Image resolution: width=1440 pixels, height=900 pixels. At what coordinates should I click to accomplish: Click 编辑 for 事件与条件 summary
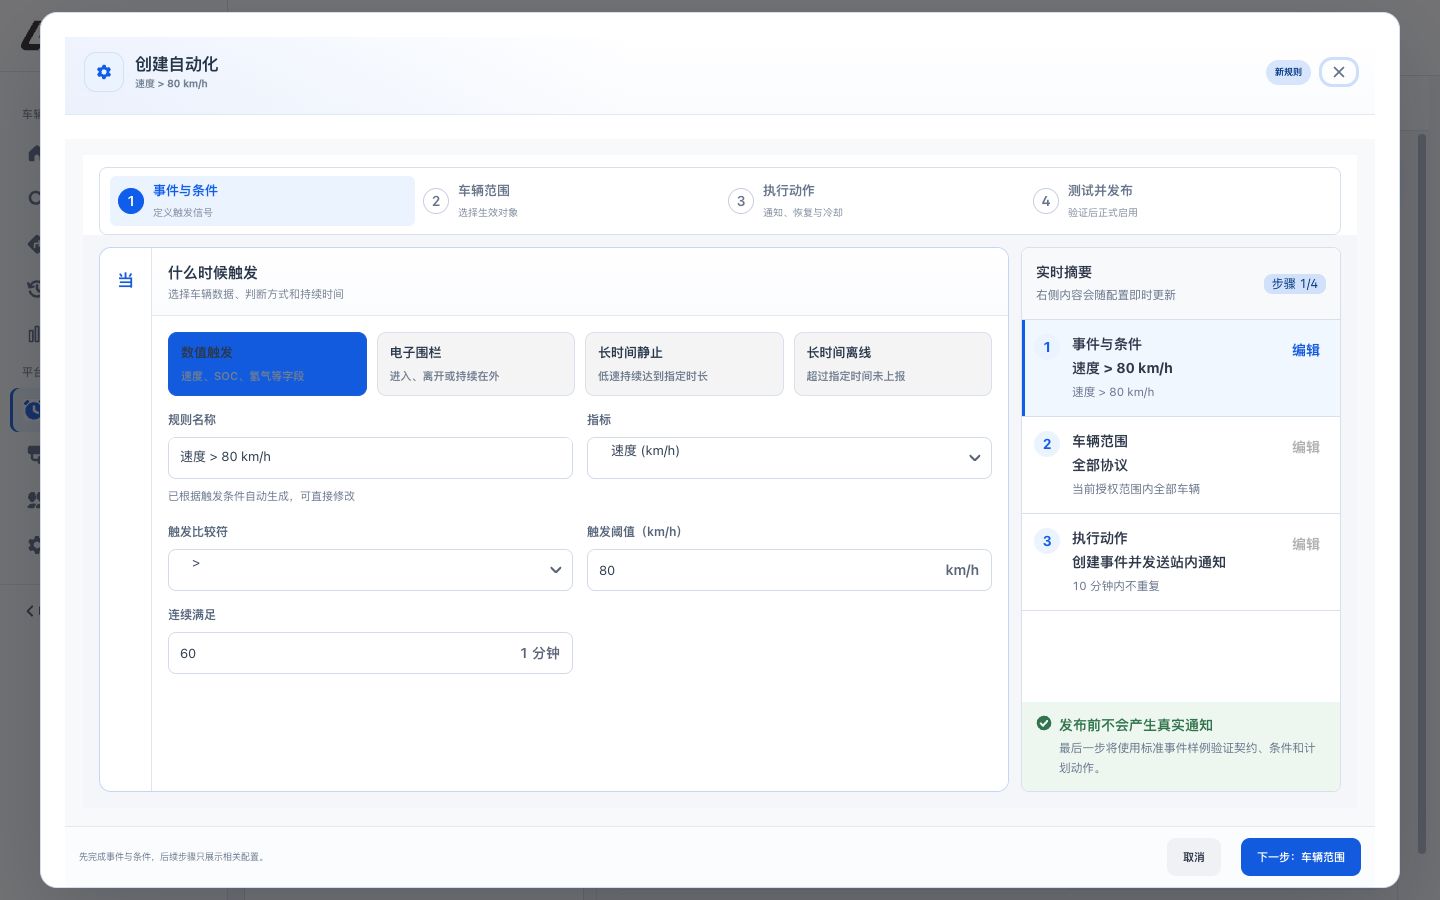coord(1306,350)
